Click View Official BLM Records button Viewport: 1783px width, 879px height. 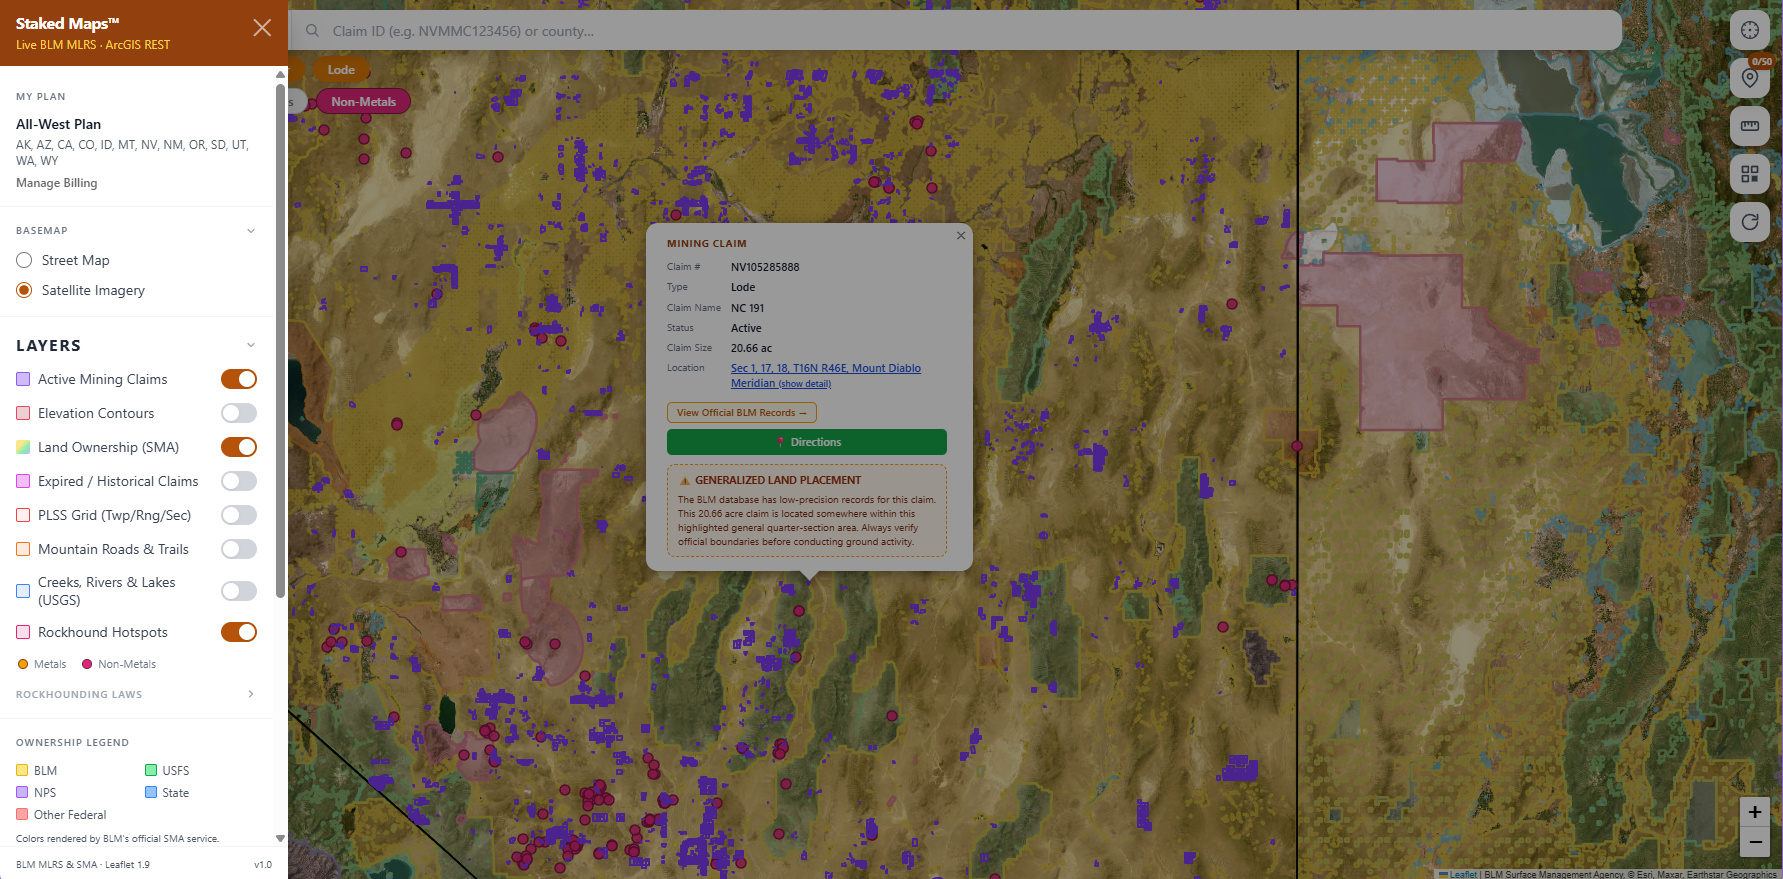pyautogui.click(x=742, y=413)
